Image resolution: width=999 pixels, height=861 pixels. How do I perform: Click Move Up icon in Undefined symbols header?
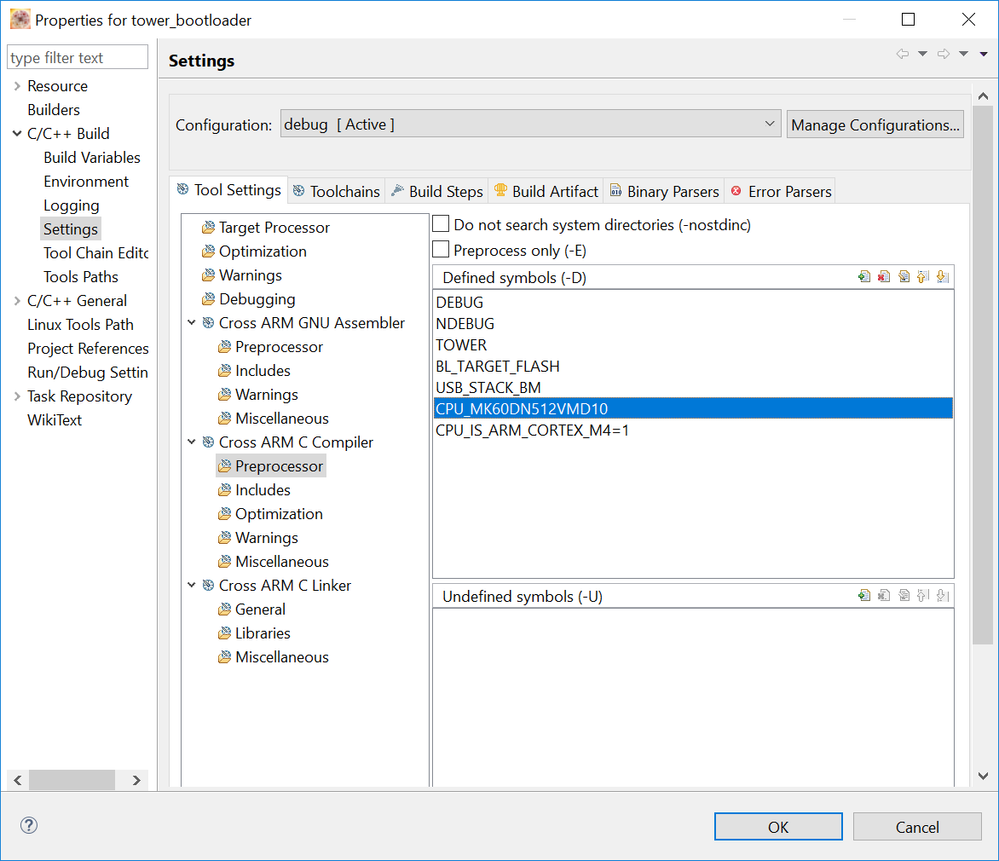pyautogui.click(x=923, y=595)
